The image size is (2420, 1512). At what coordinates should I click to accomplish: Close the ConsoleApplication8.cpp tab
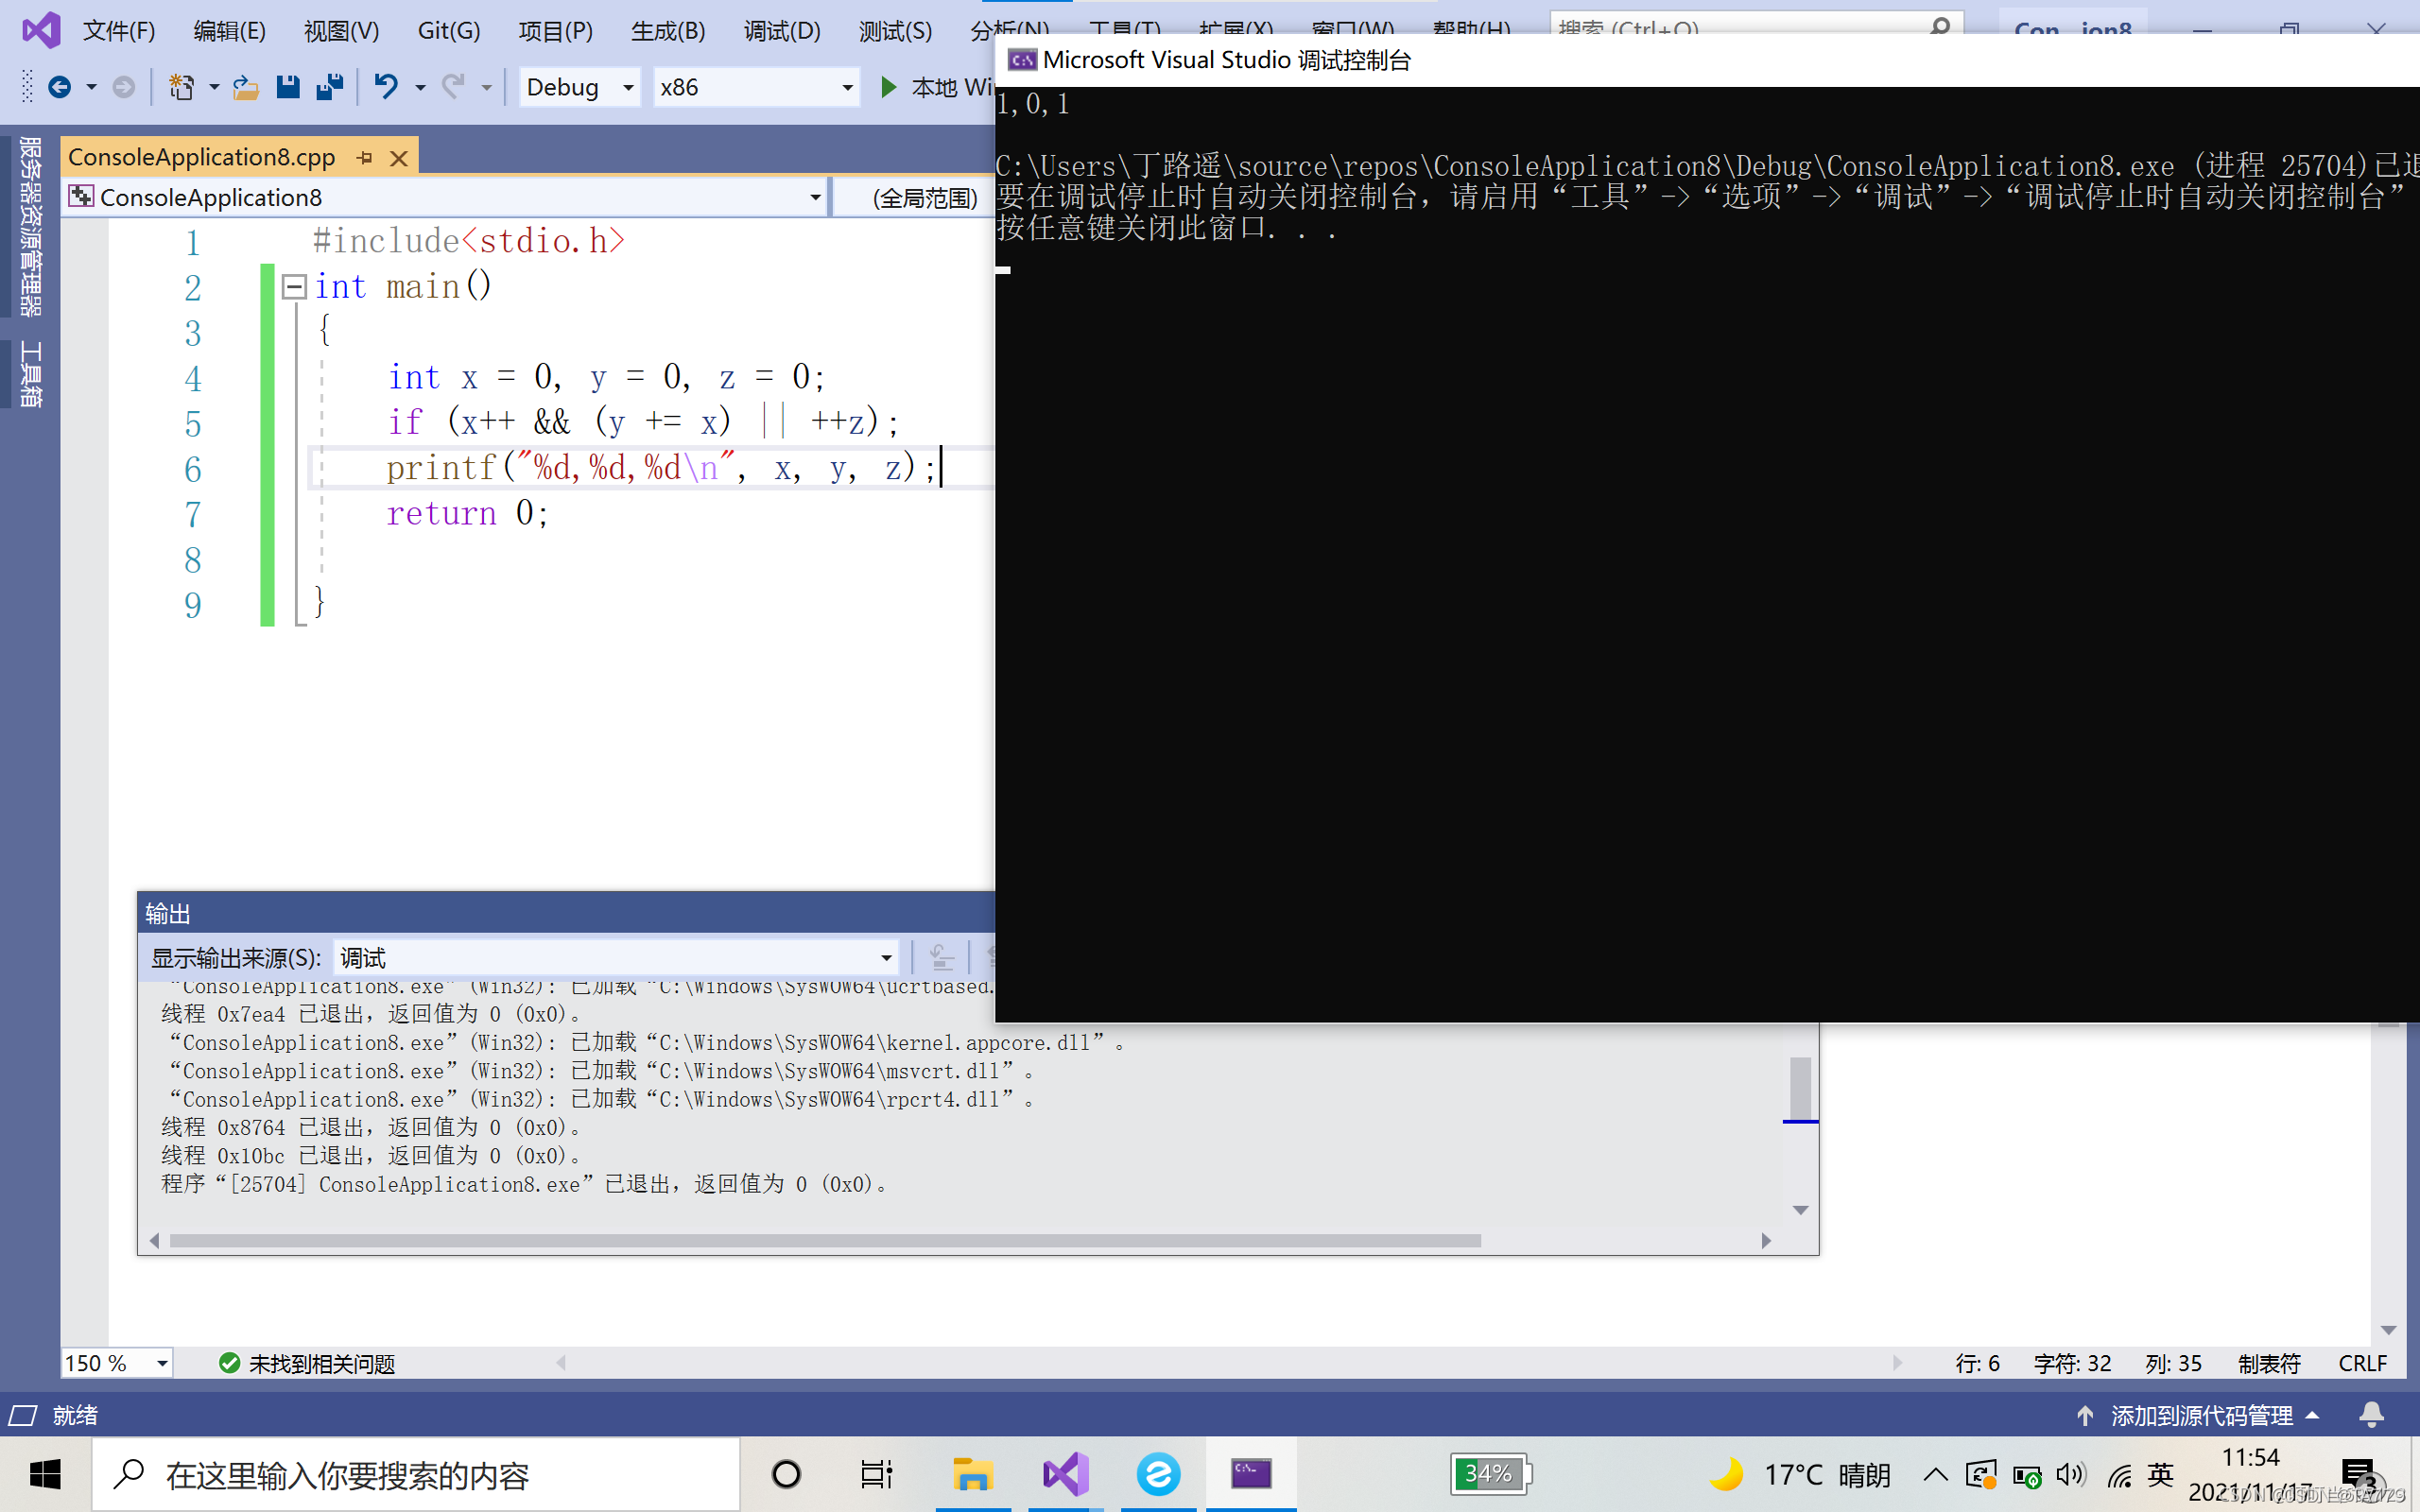click(x=399, y=158)
